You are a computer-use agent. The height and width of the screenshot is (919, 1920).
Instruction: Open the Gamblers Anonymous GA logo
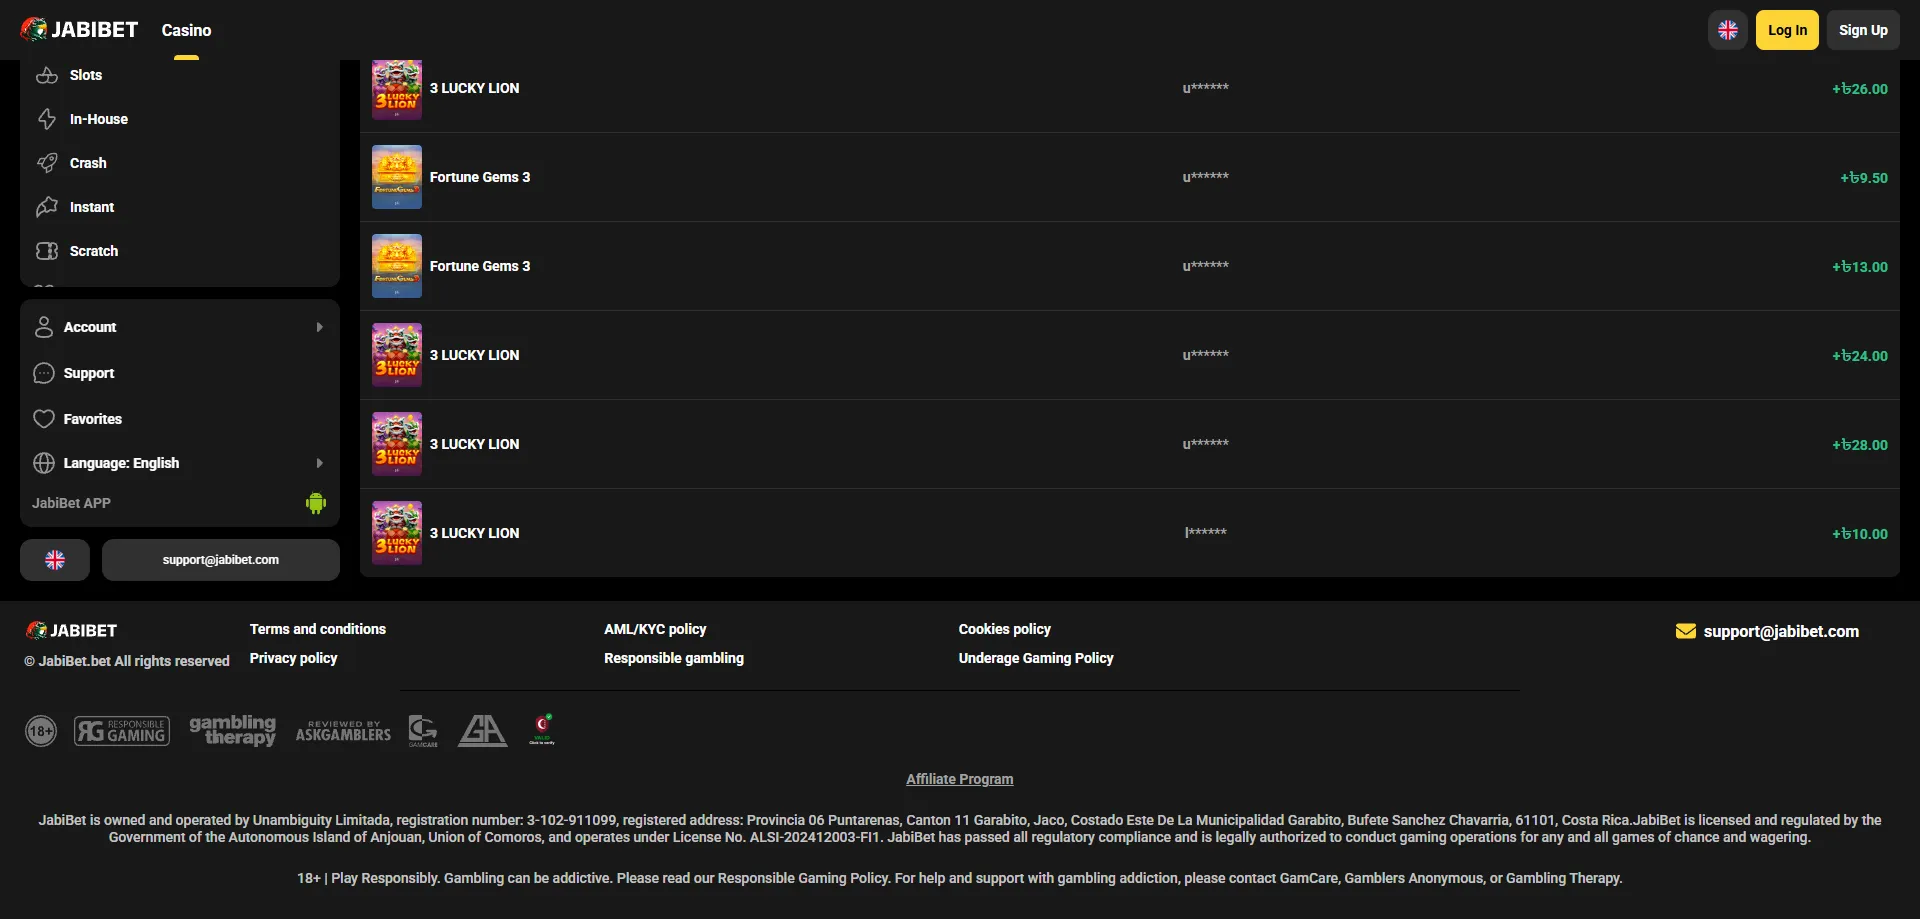tap(483, 731)
